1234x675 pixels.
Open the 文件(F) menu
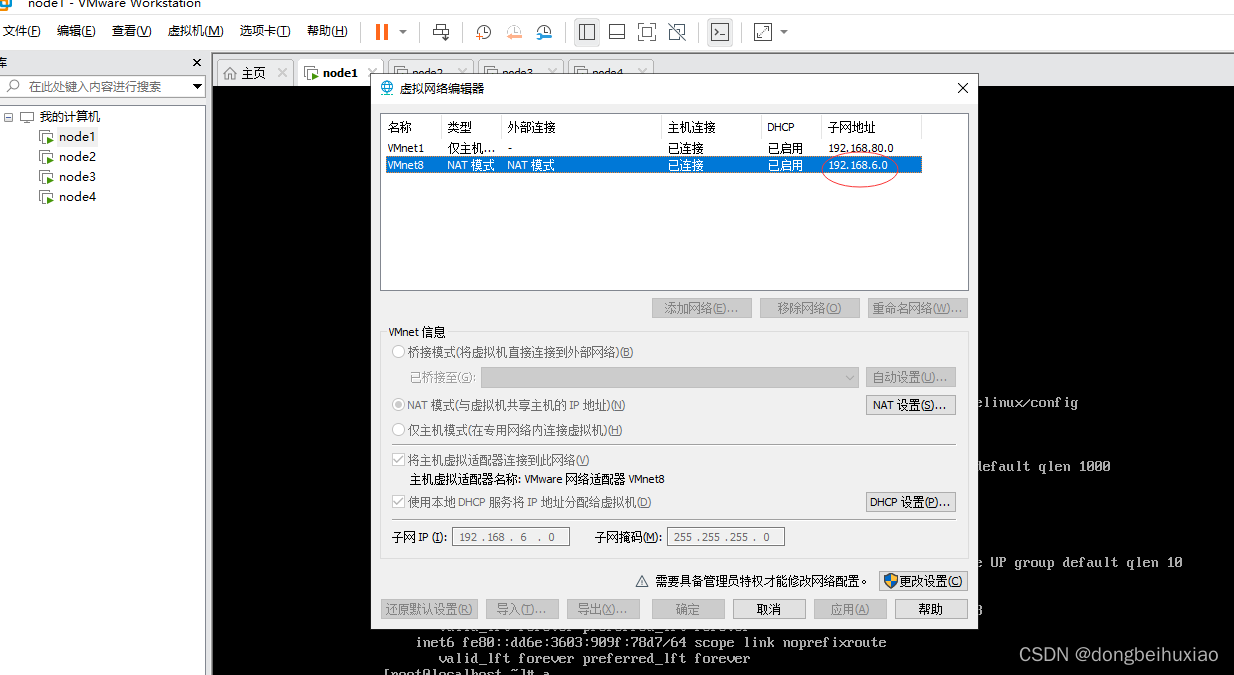tap(21, 31)
